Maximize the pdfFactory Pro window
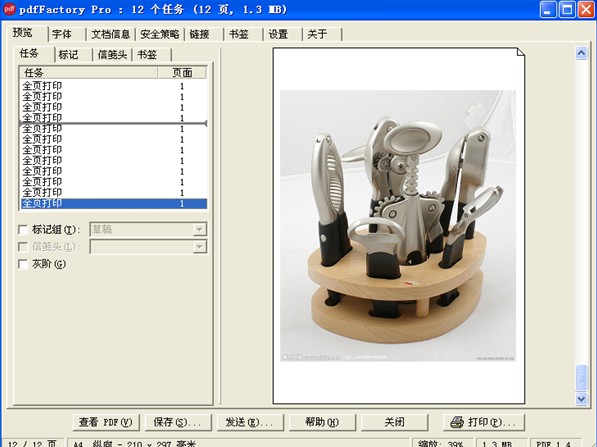Screen dimensions: 597x447 (x=567, y=10)
